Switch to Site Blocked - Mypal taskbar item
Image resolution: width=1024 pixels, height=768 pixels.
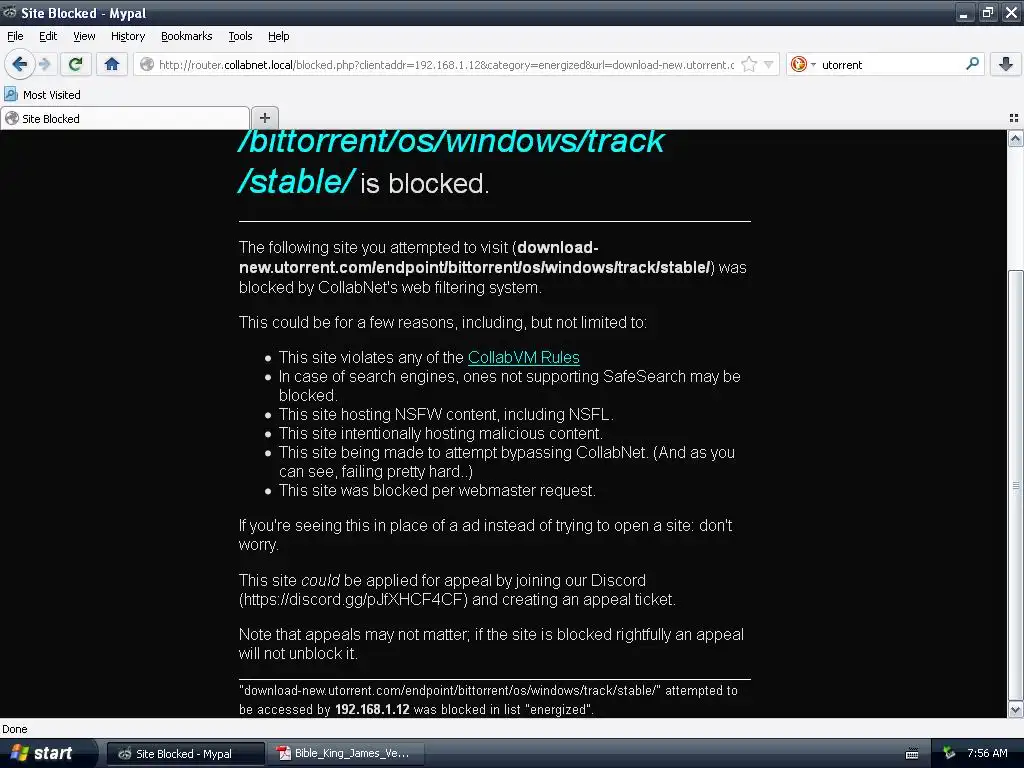185,754
